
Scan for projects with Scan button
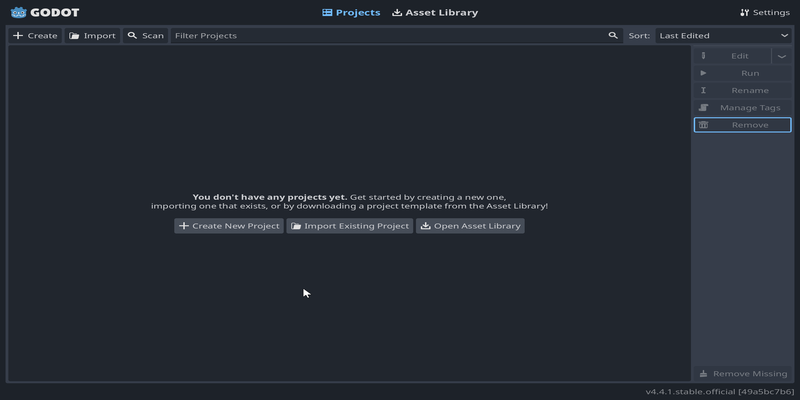[x=146, y=36]
